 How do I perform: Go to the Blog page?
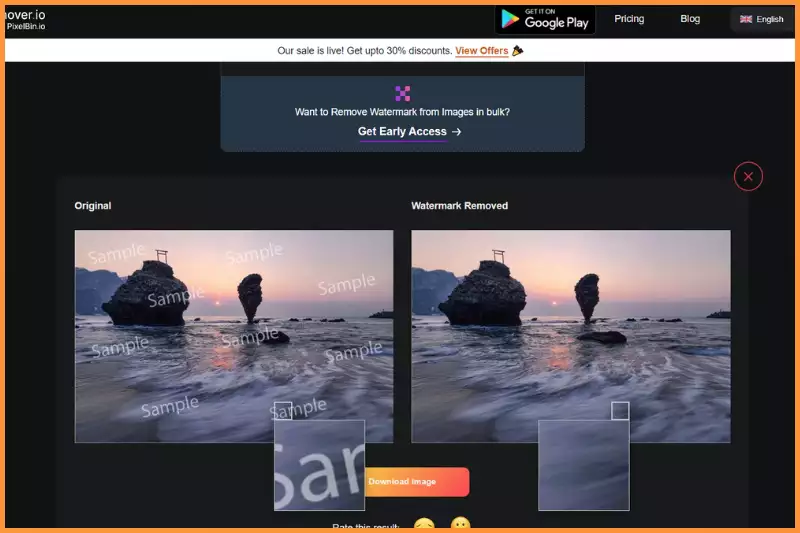[690, 19]
